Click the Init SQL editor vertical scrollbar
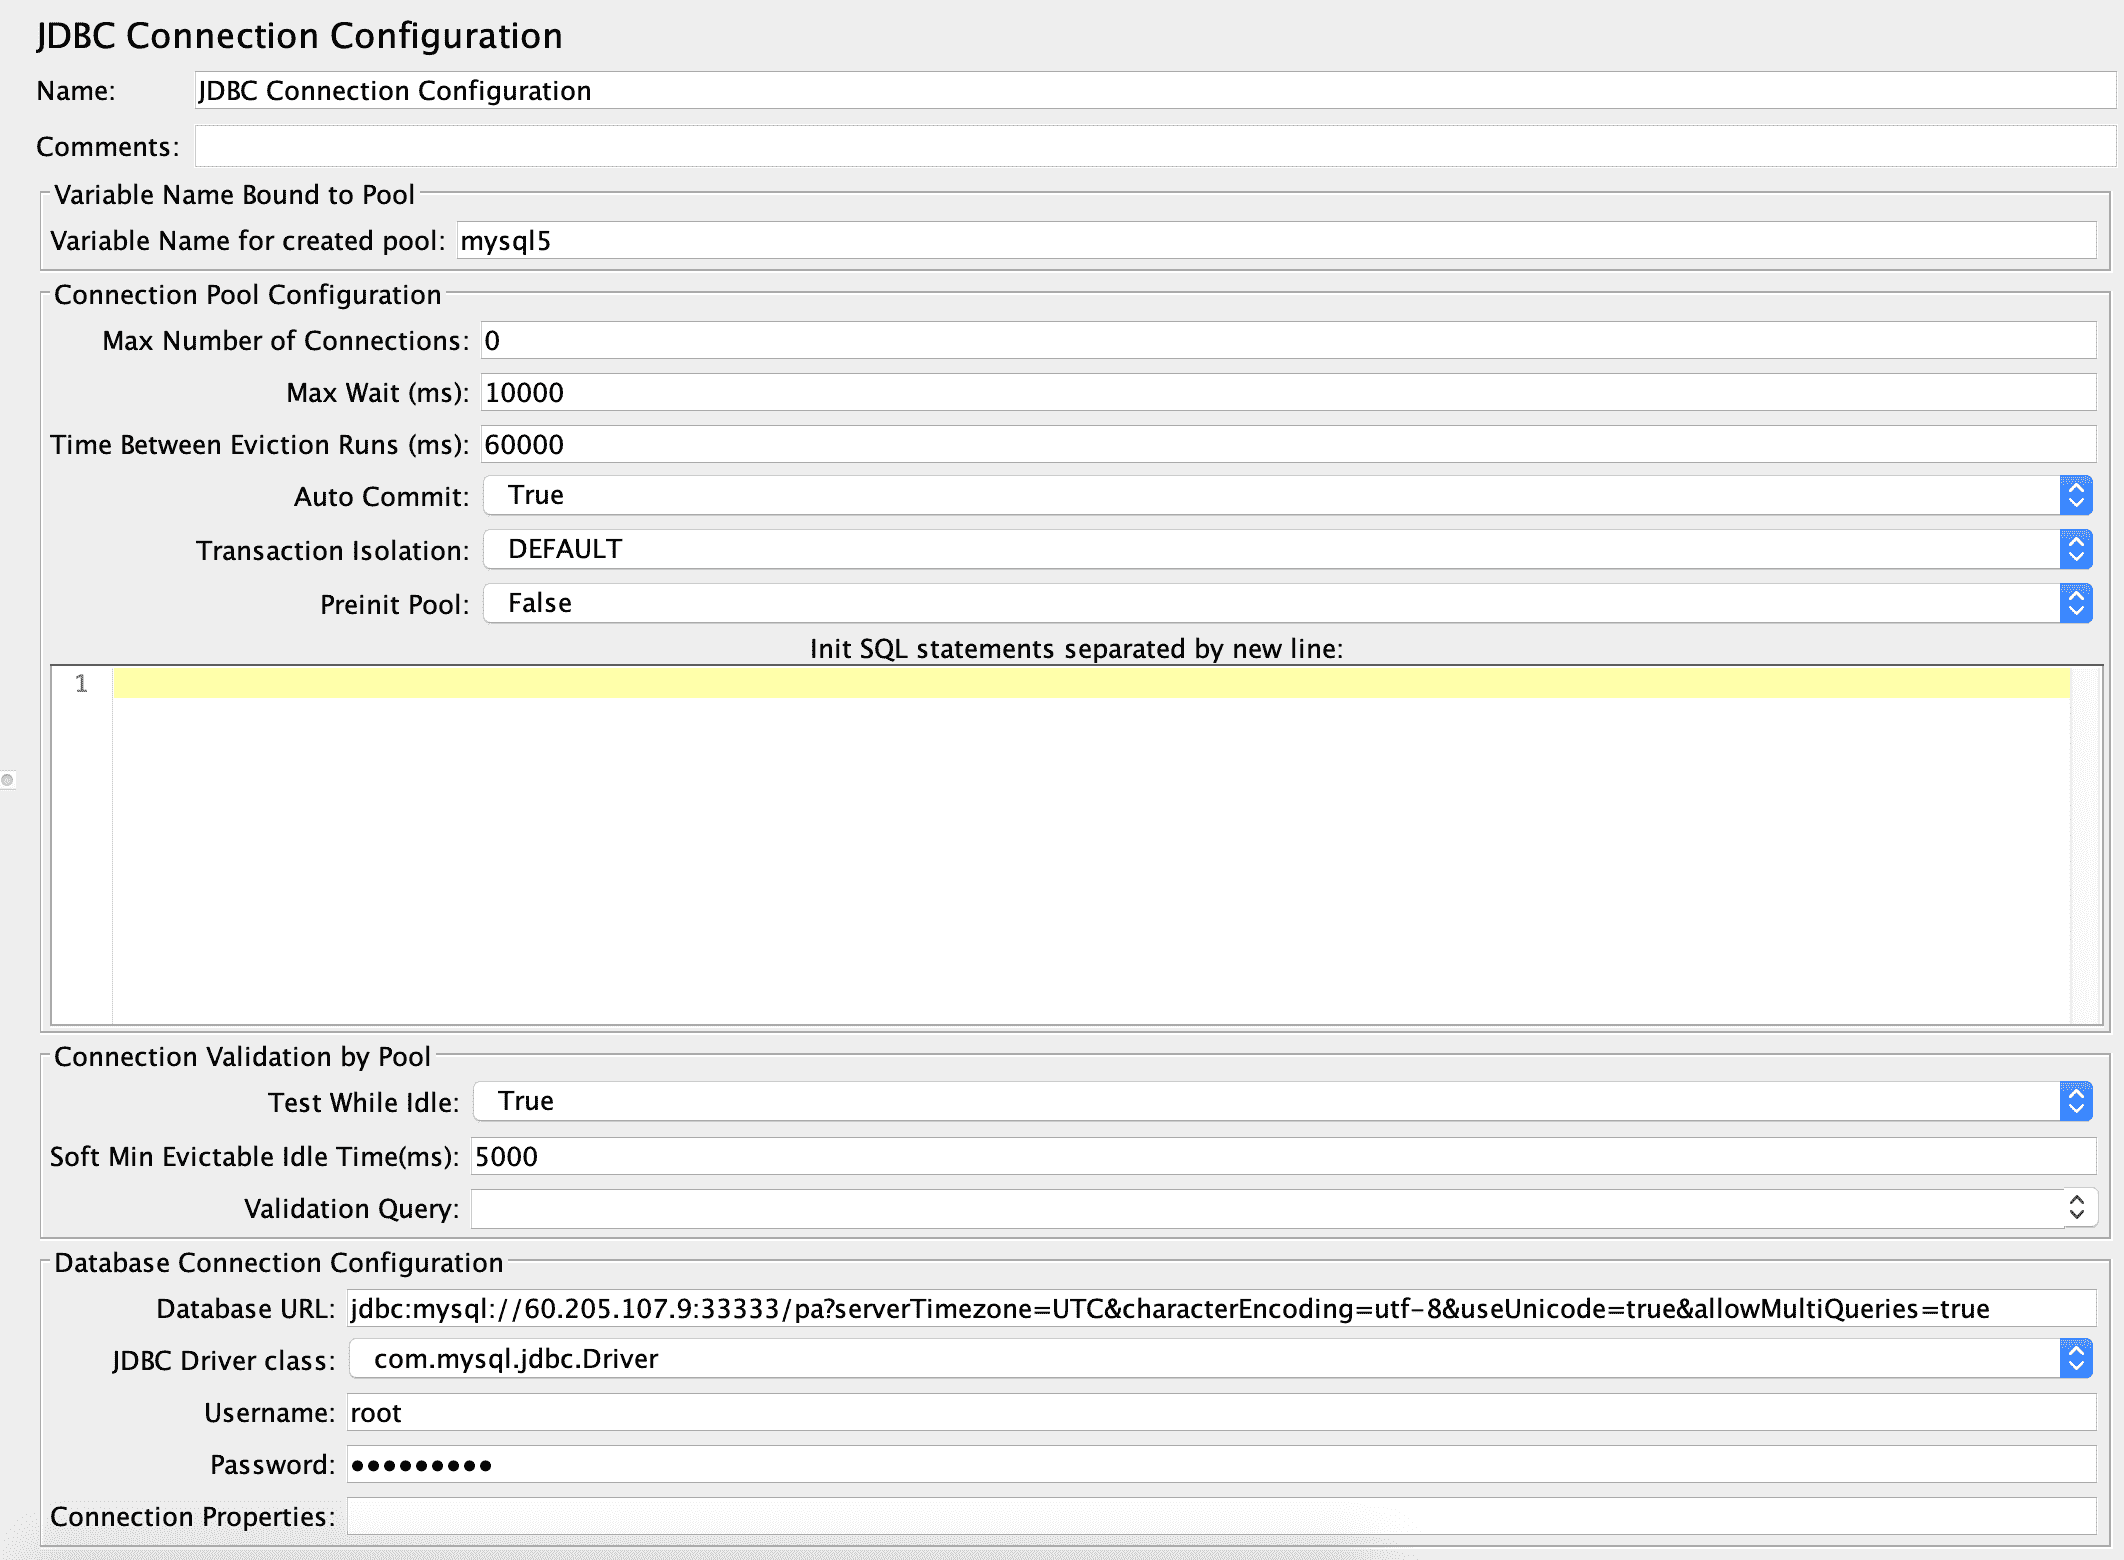 (2085, 845)
